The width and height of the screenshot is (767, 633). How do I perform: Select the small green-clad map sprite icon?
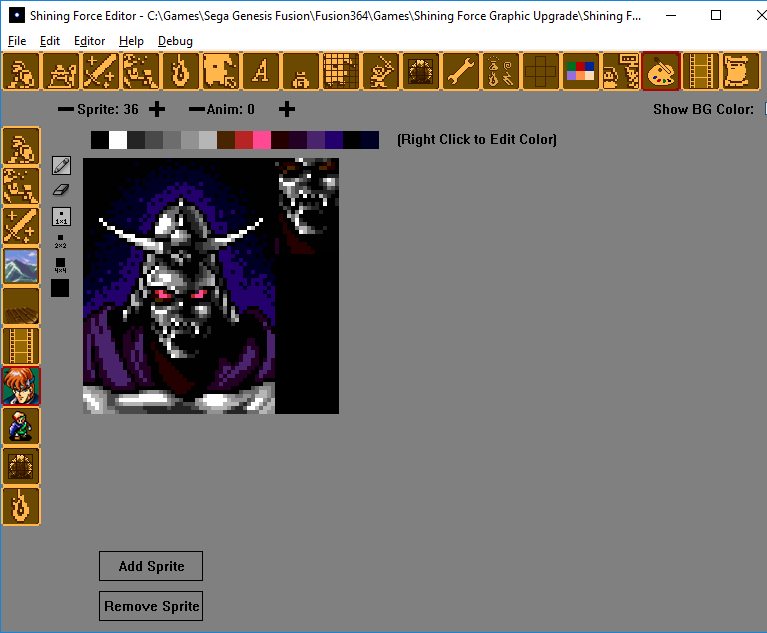(21, 426)
